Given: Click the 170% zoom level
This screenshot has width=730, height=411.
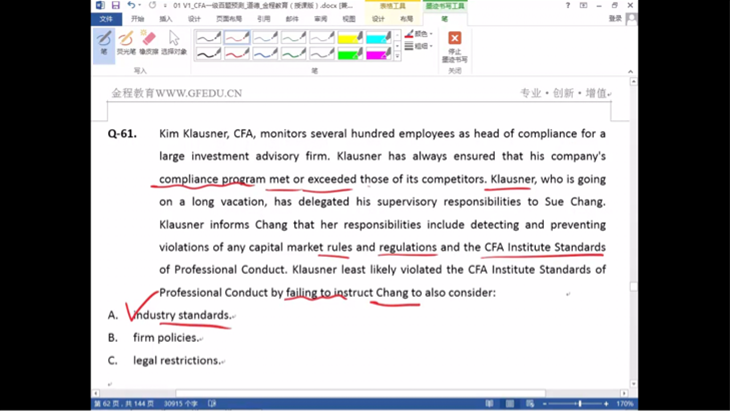Looking at the screenshot, I should tap(625, 404).
